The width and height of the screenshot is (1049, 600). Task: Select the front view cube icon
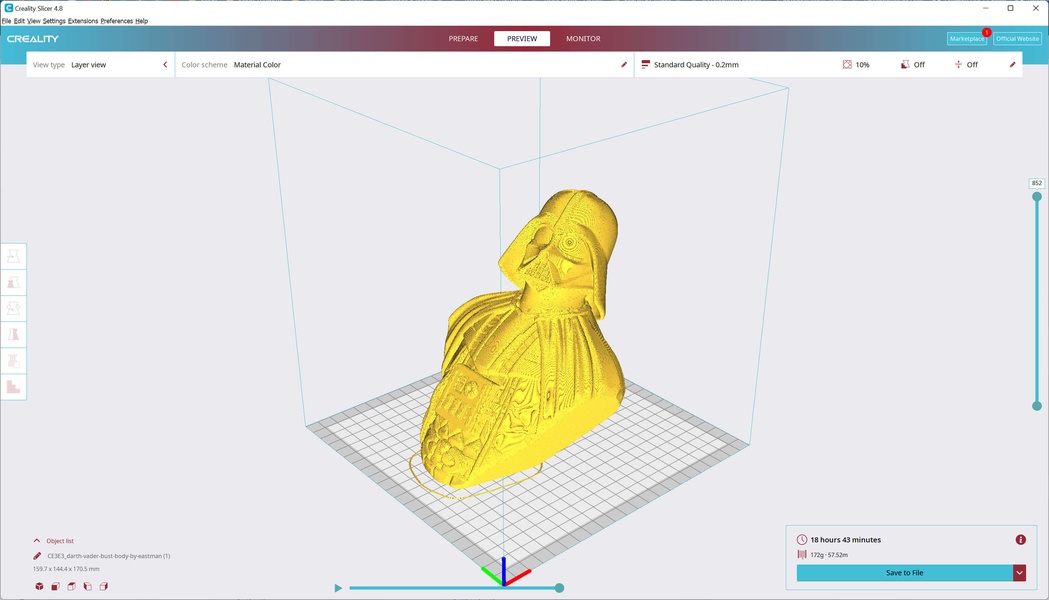[x=55, y=586]
